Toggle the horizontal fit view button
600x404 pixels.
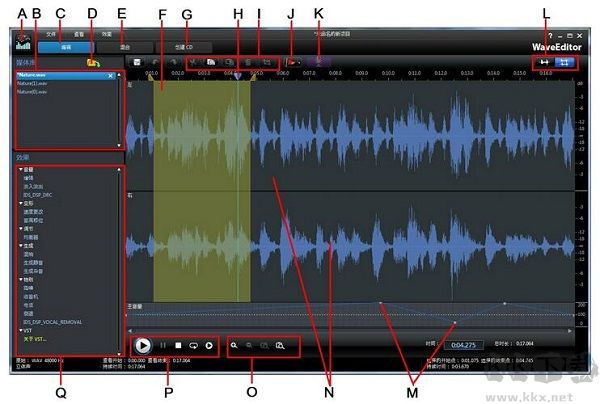pyautogui.click(x=544, y=62)
